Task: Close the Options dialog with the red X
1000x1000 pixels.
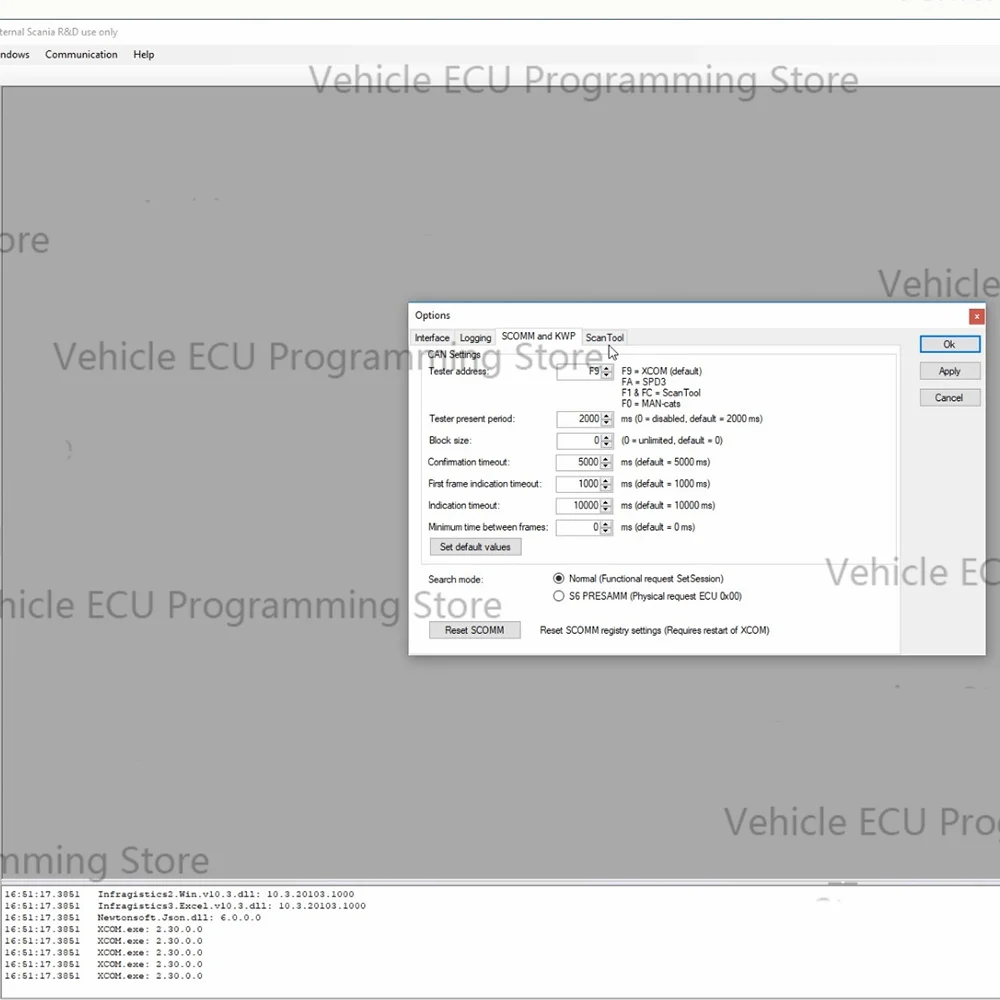Action: pos(976,316)
